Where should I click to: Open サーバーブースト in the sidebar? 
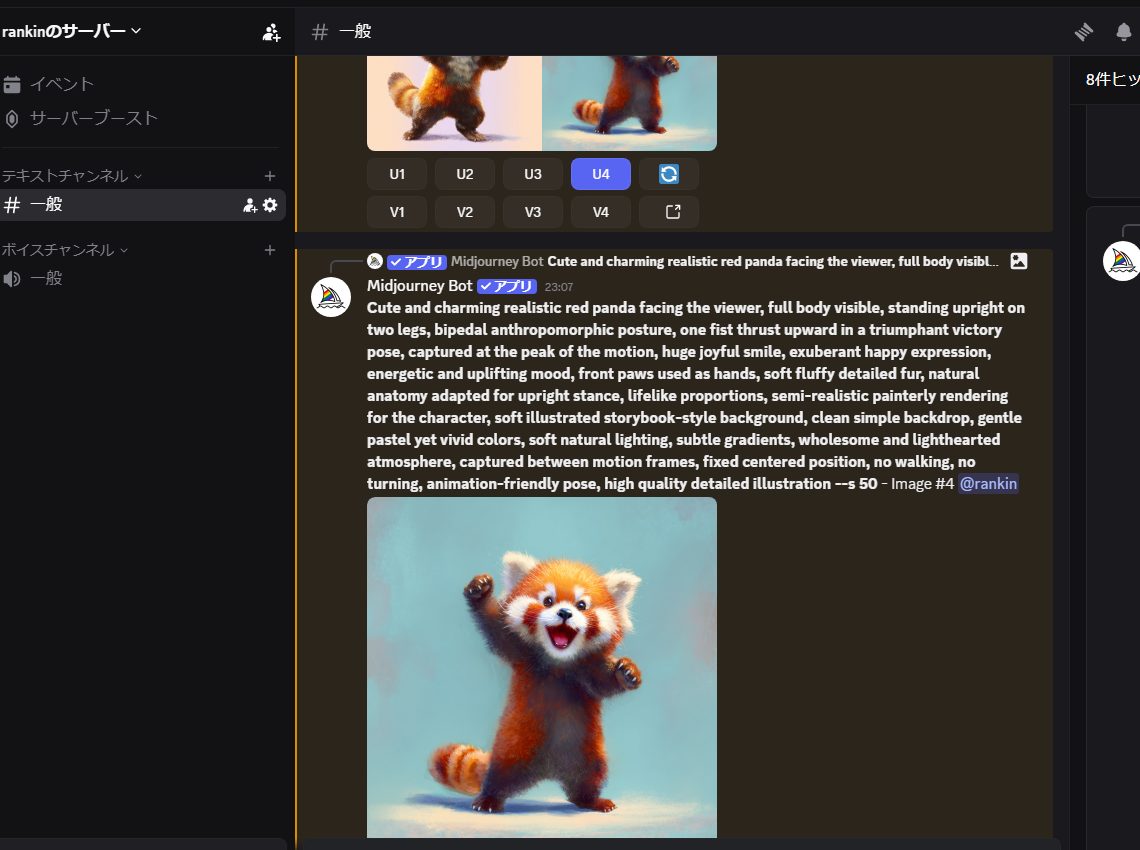coord(93,118)
